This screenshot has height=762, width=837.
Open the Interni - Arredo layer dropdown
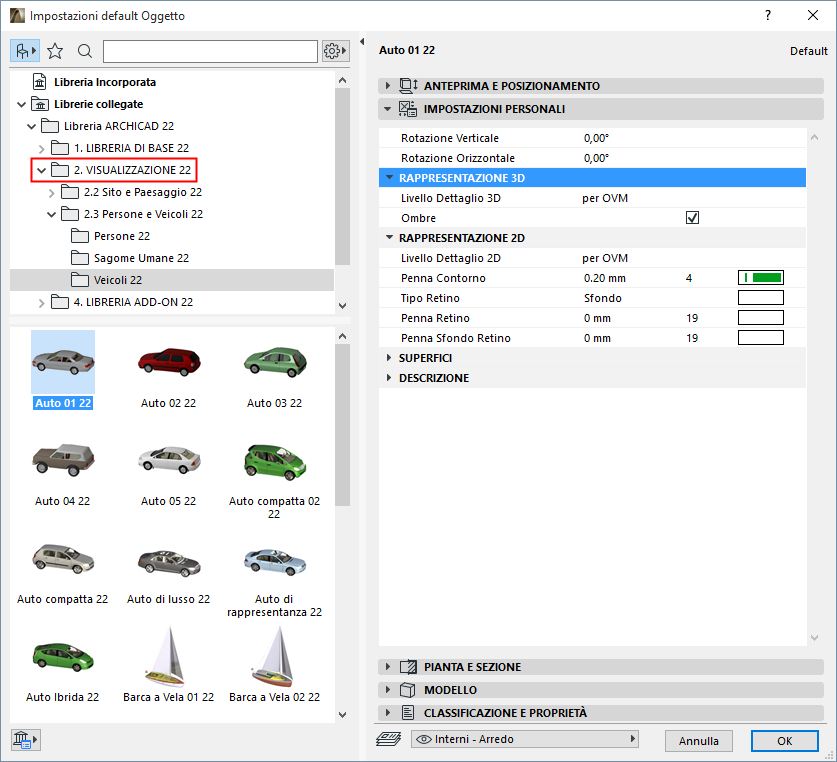(x=525, y=740)
